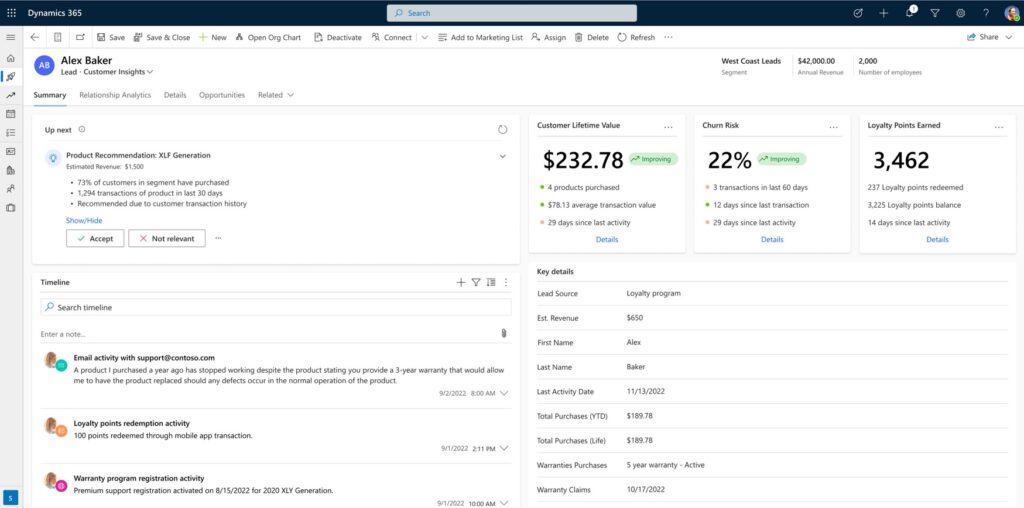Open Details link under Churn Risk

pos(772,240)
